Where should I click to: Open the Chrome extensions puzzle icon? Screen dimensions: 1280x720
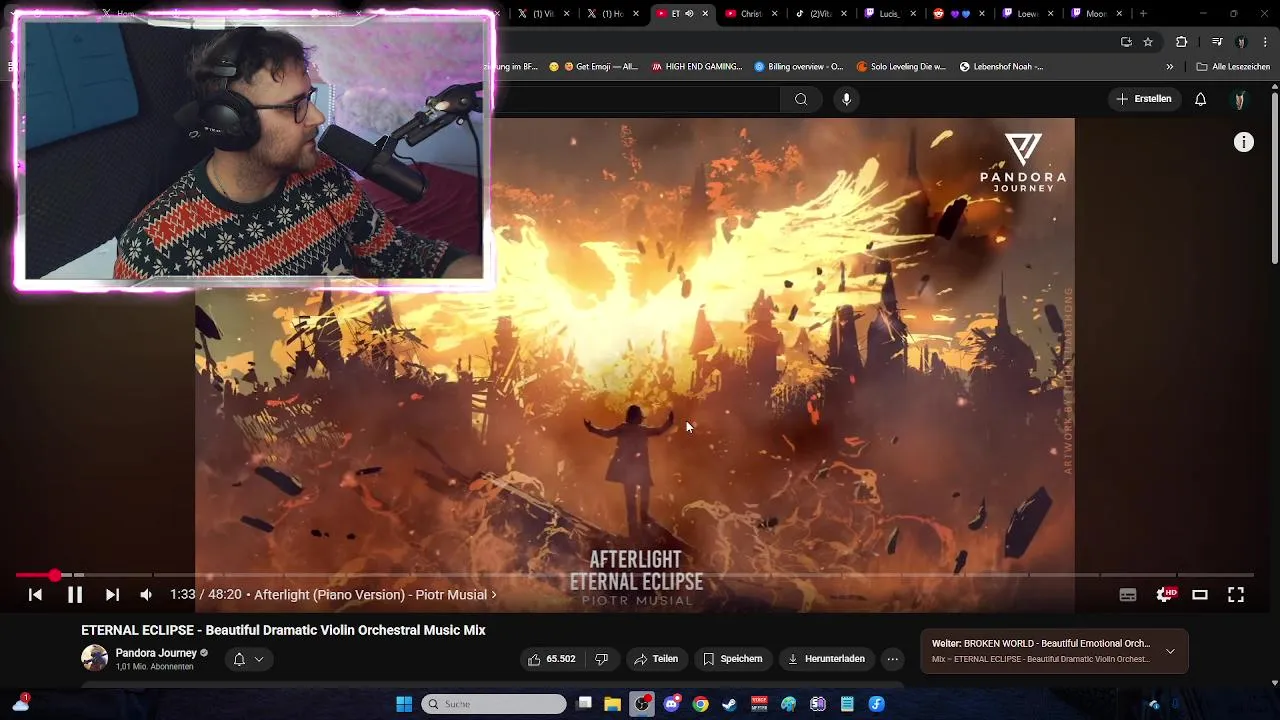1182,41
